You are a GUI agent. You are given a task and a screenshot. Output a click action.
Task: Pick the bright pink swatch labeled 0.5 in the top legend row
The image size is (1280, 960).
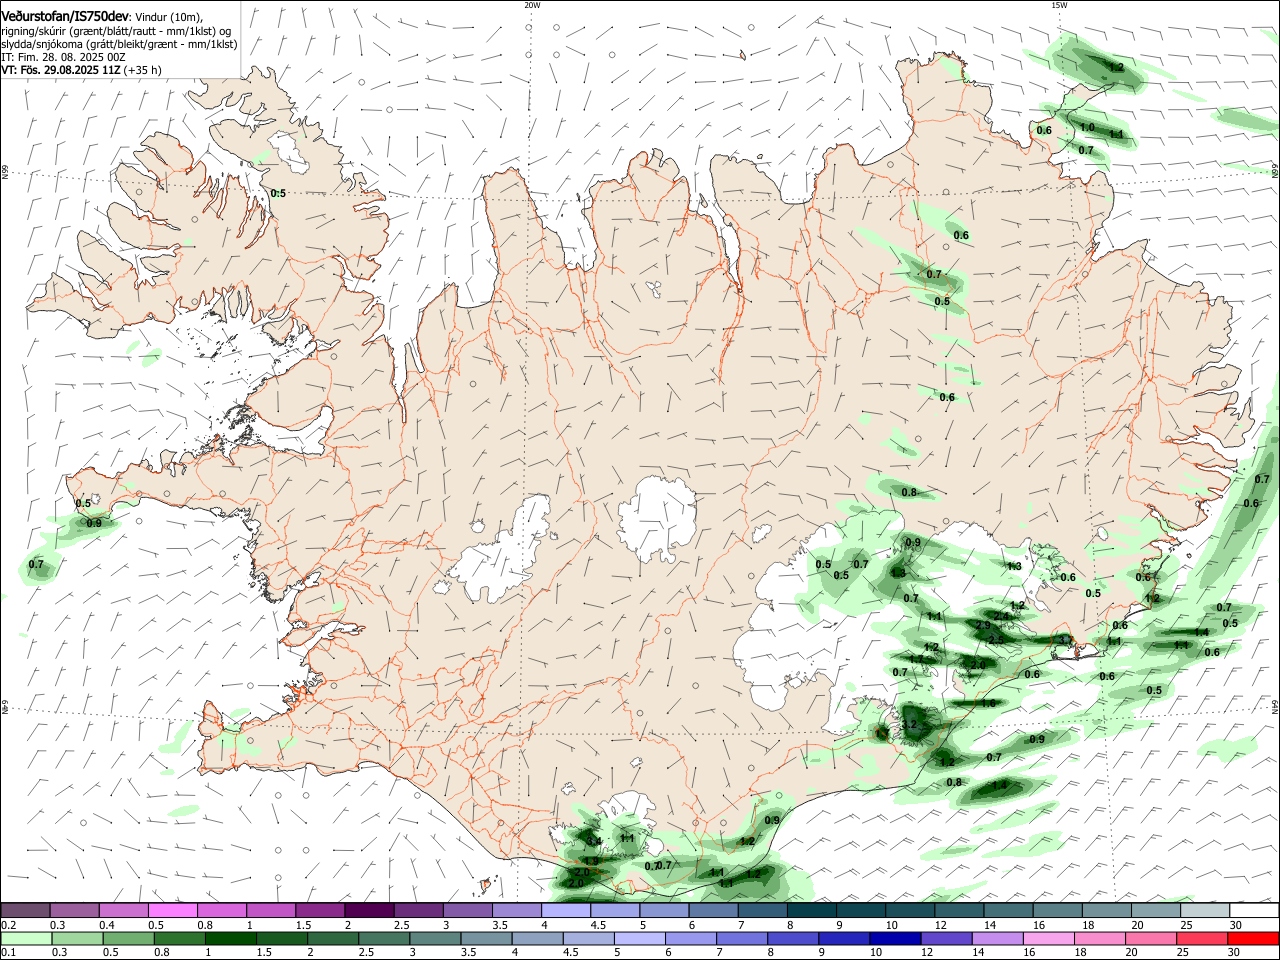[x=172, y=910]
